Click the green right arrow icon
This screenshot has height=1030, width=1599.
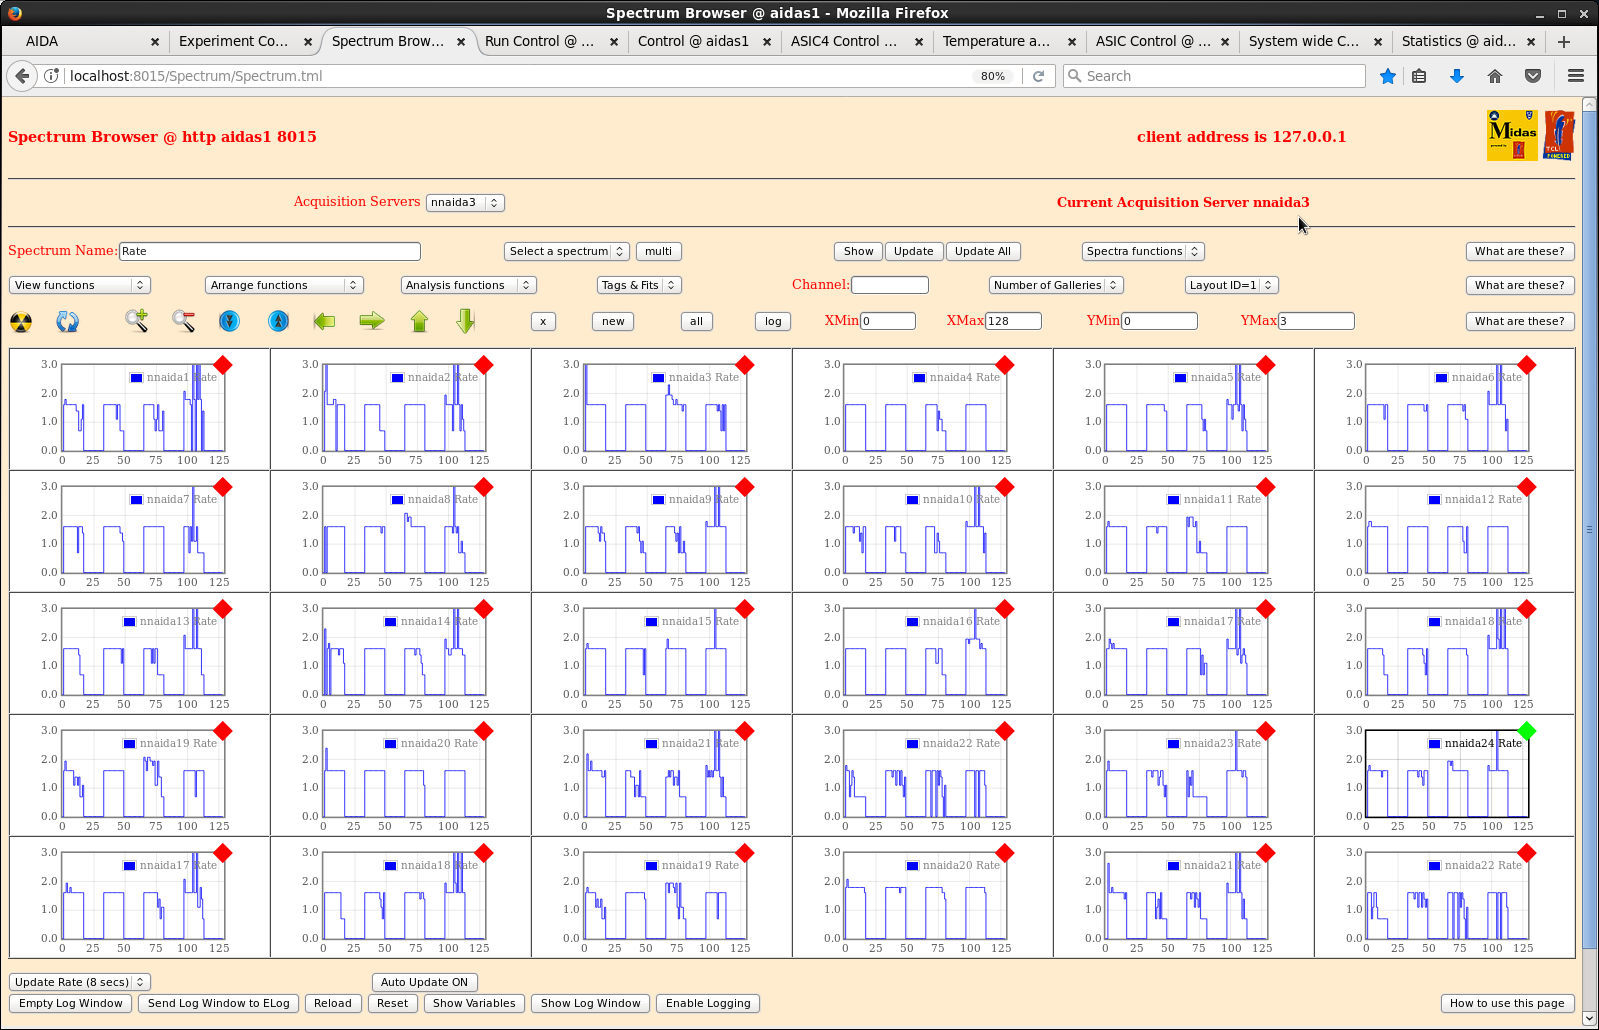pos(372,321)
